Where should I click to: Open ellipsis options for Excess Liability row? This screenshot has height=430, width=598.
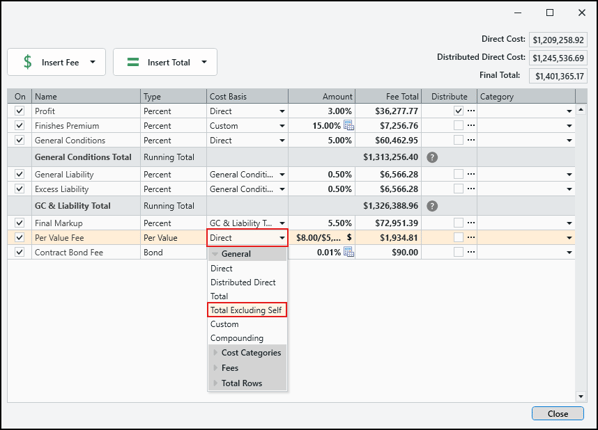click(x=471, y=189)
